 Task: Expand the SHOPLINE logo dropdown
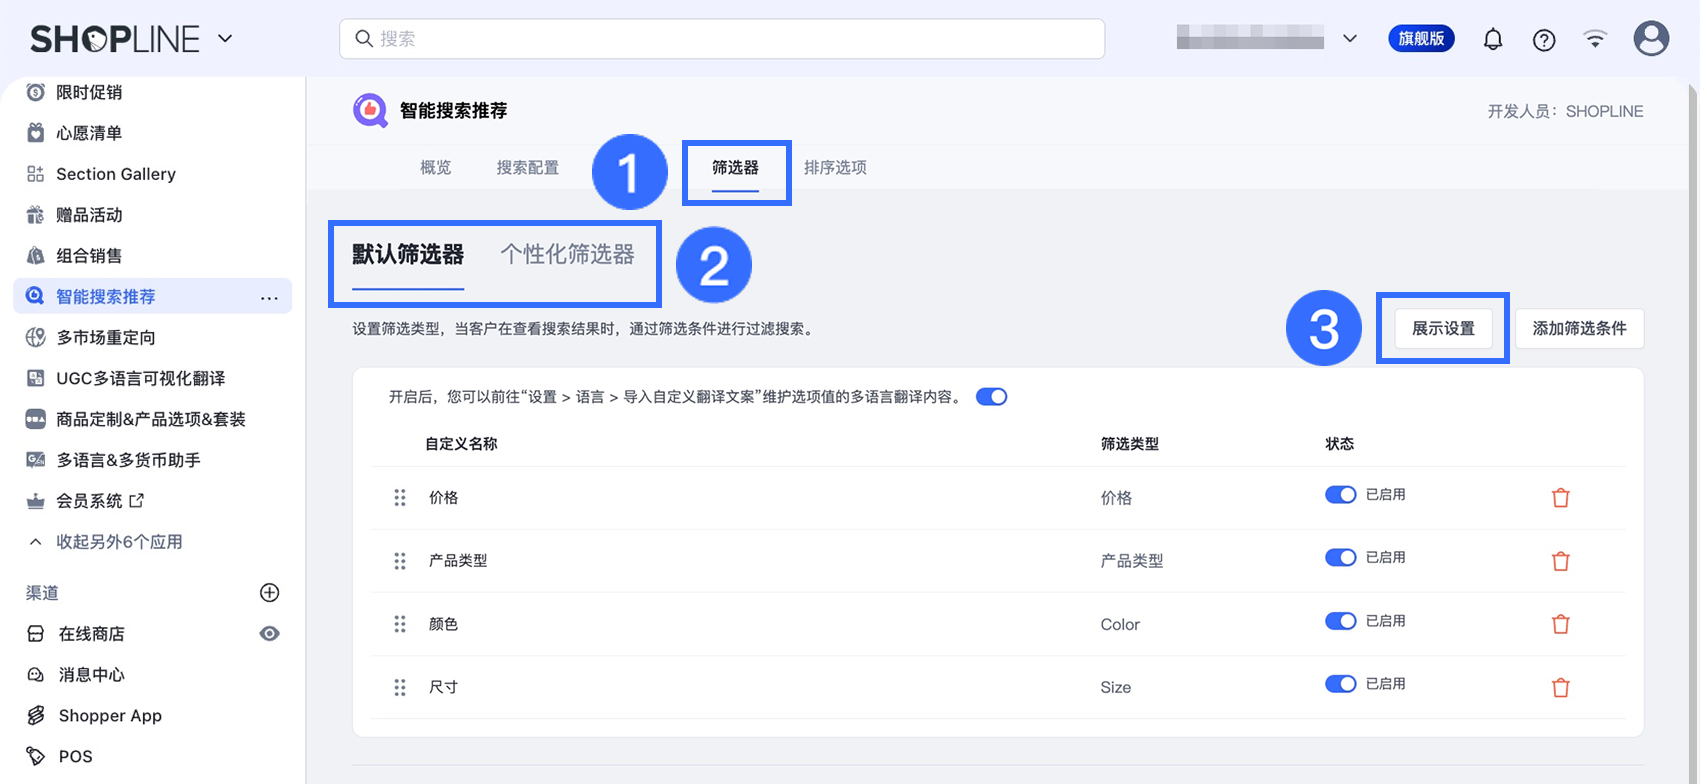(225, 39)
